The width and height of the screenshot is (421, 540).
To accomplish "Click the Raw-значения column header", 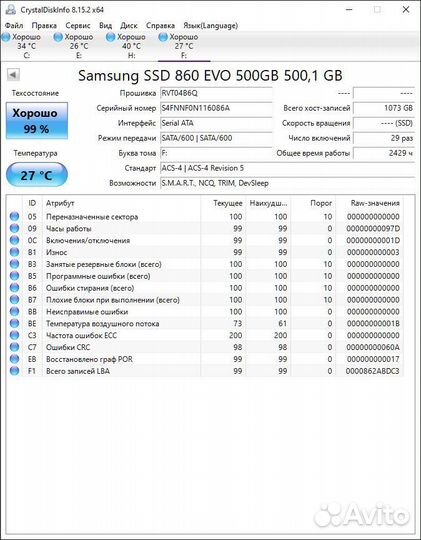I will pyautogui.click(x=369, y=203).
